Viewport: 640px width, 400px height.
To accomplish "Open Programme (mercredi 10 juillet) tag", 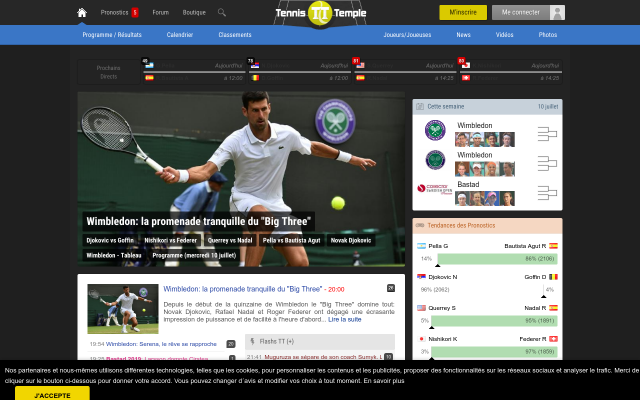I will tap(194, 256).
